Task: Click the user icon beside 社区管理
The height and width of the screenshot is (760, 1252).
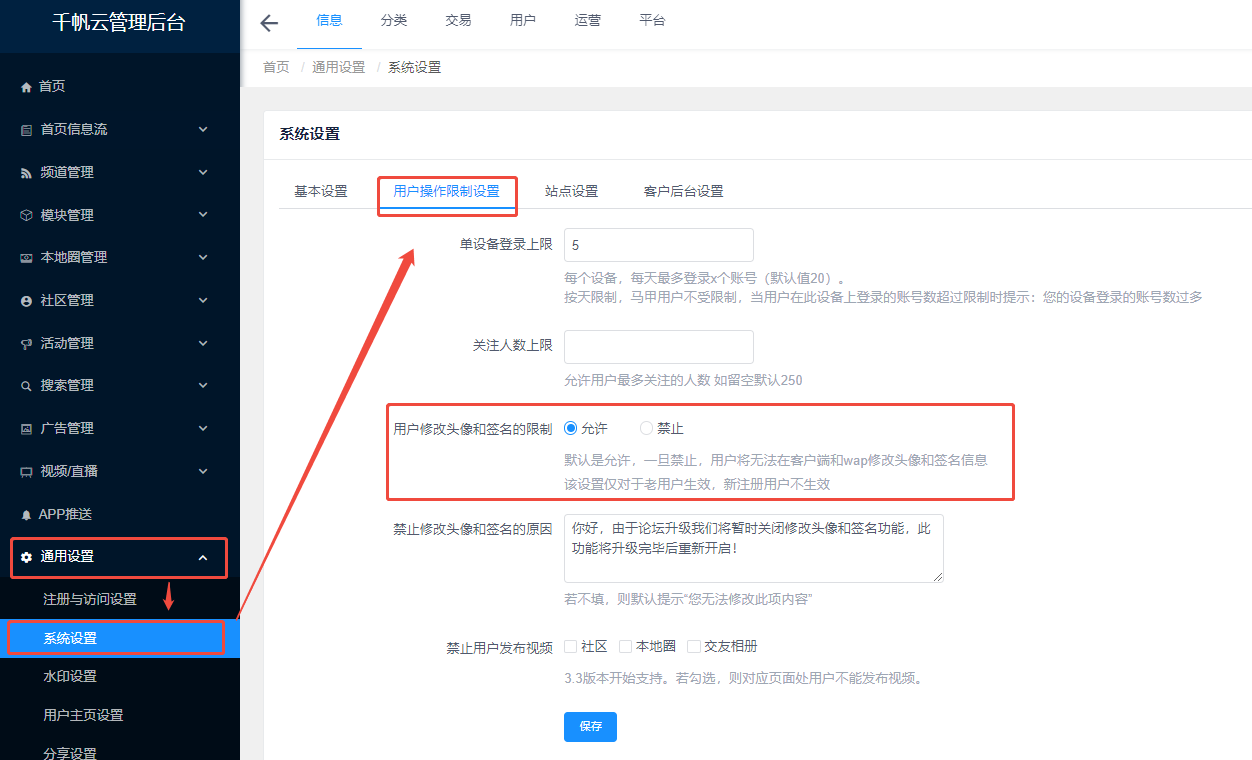Action: click(x=27, y=301)
